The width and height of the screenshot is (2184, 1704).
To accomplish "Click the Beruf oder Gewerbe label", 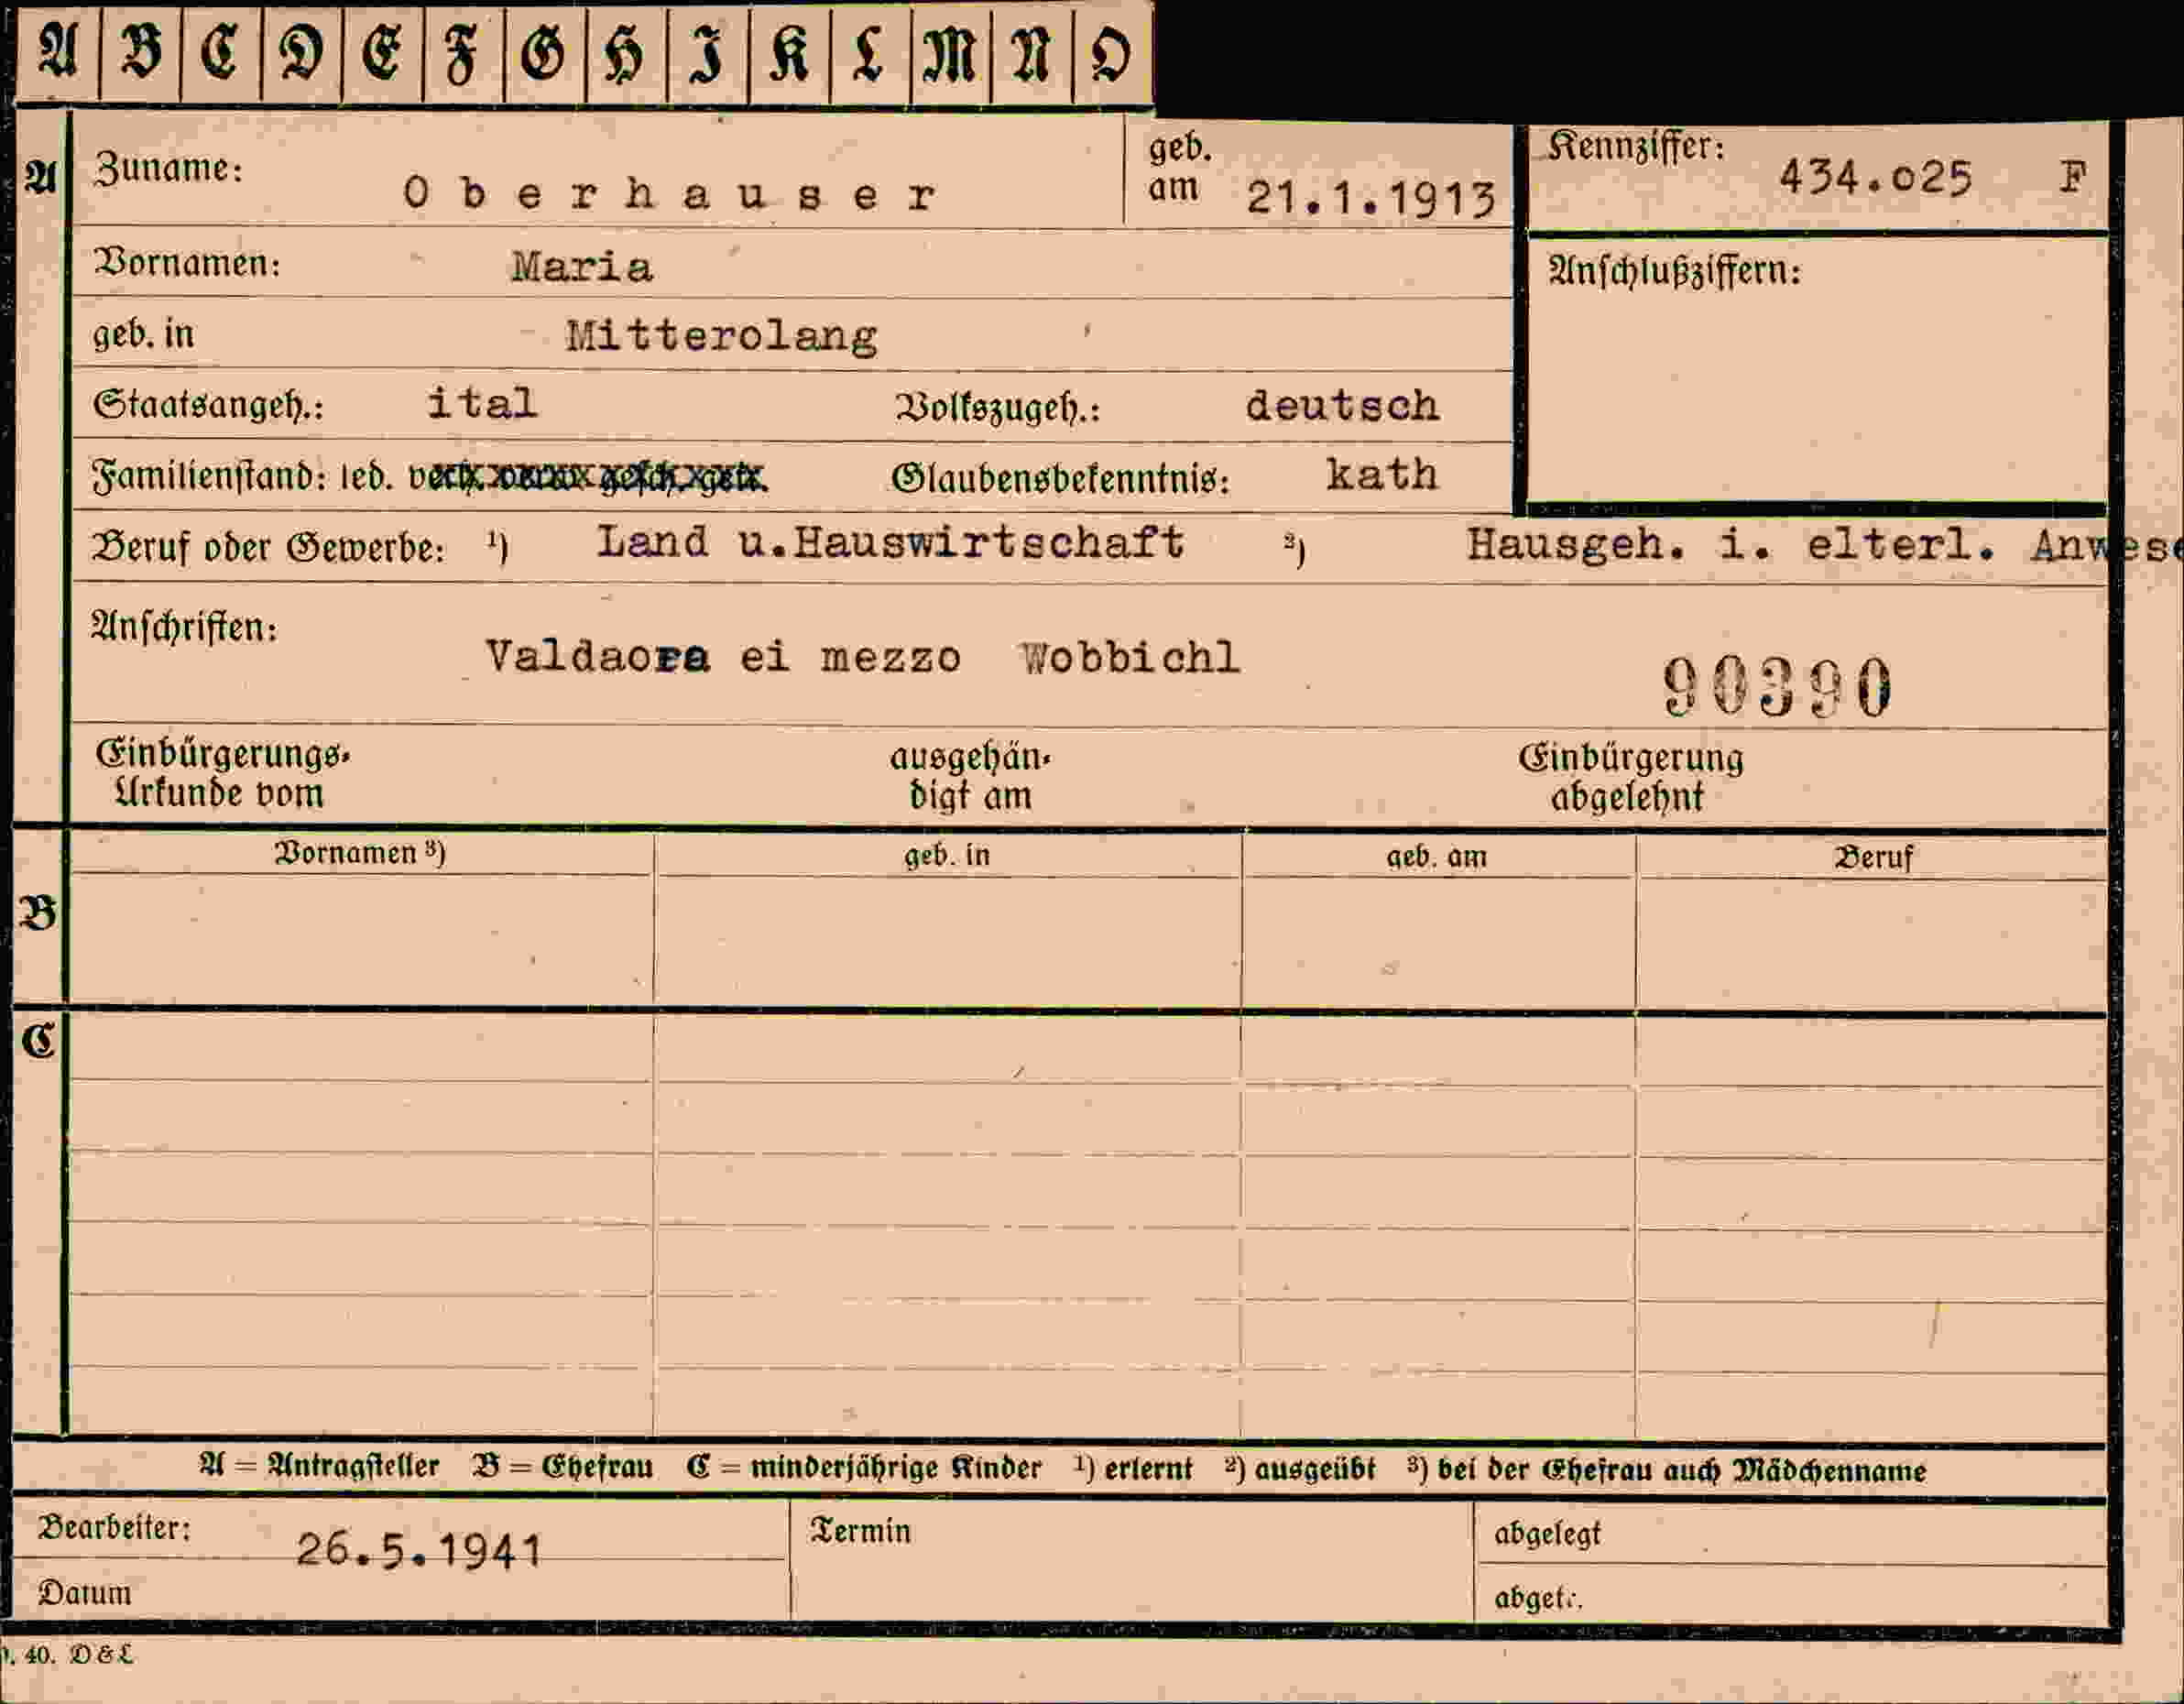I will (268, 548).
